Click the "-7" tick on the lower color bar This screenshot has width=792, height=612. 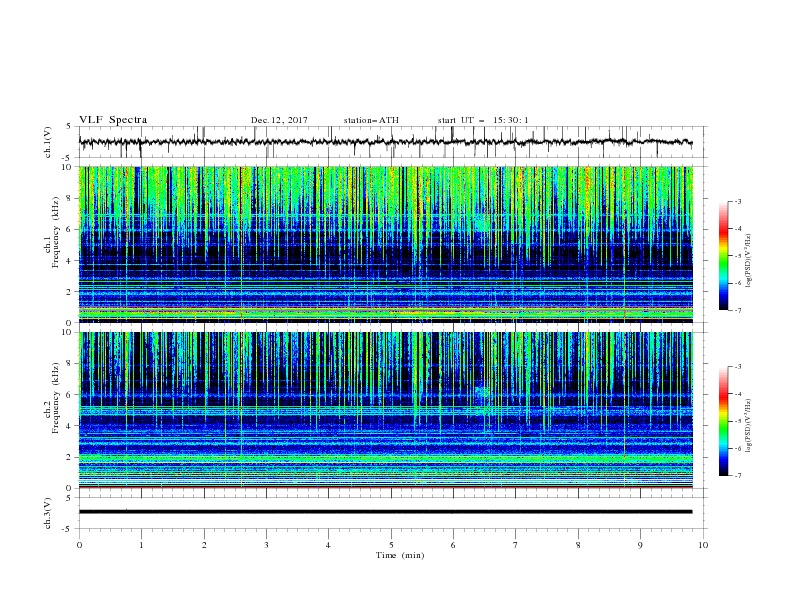tap(737, 476)
